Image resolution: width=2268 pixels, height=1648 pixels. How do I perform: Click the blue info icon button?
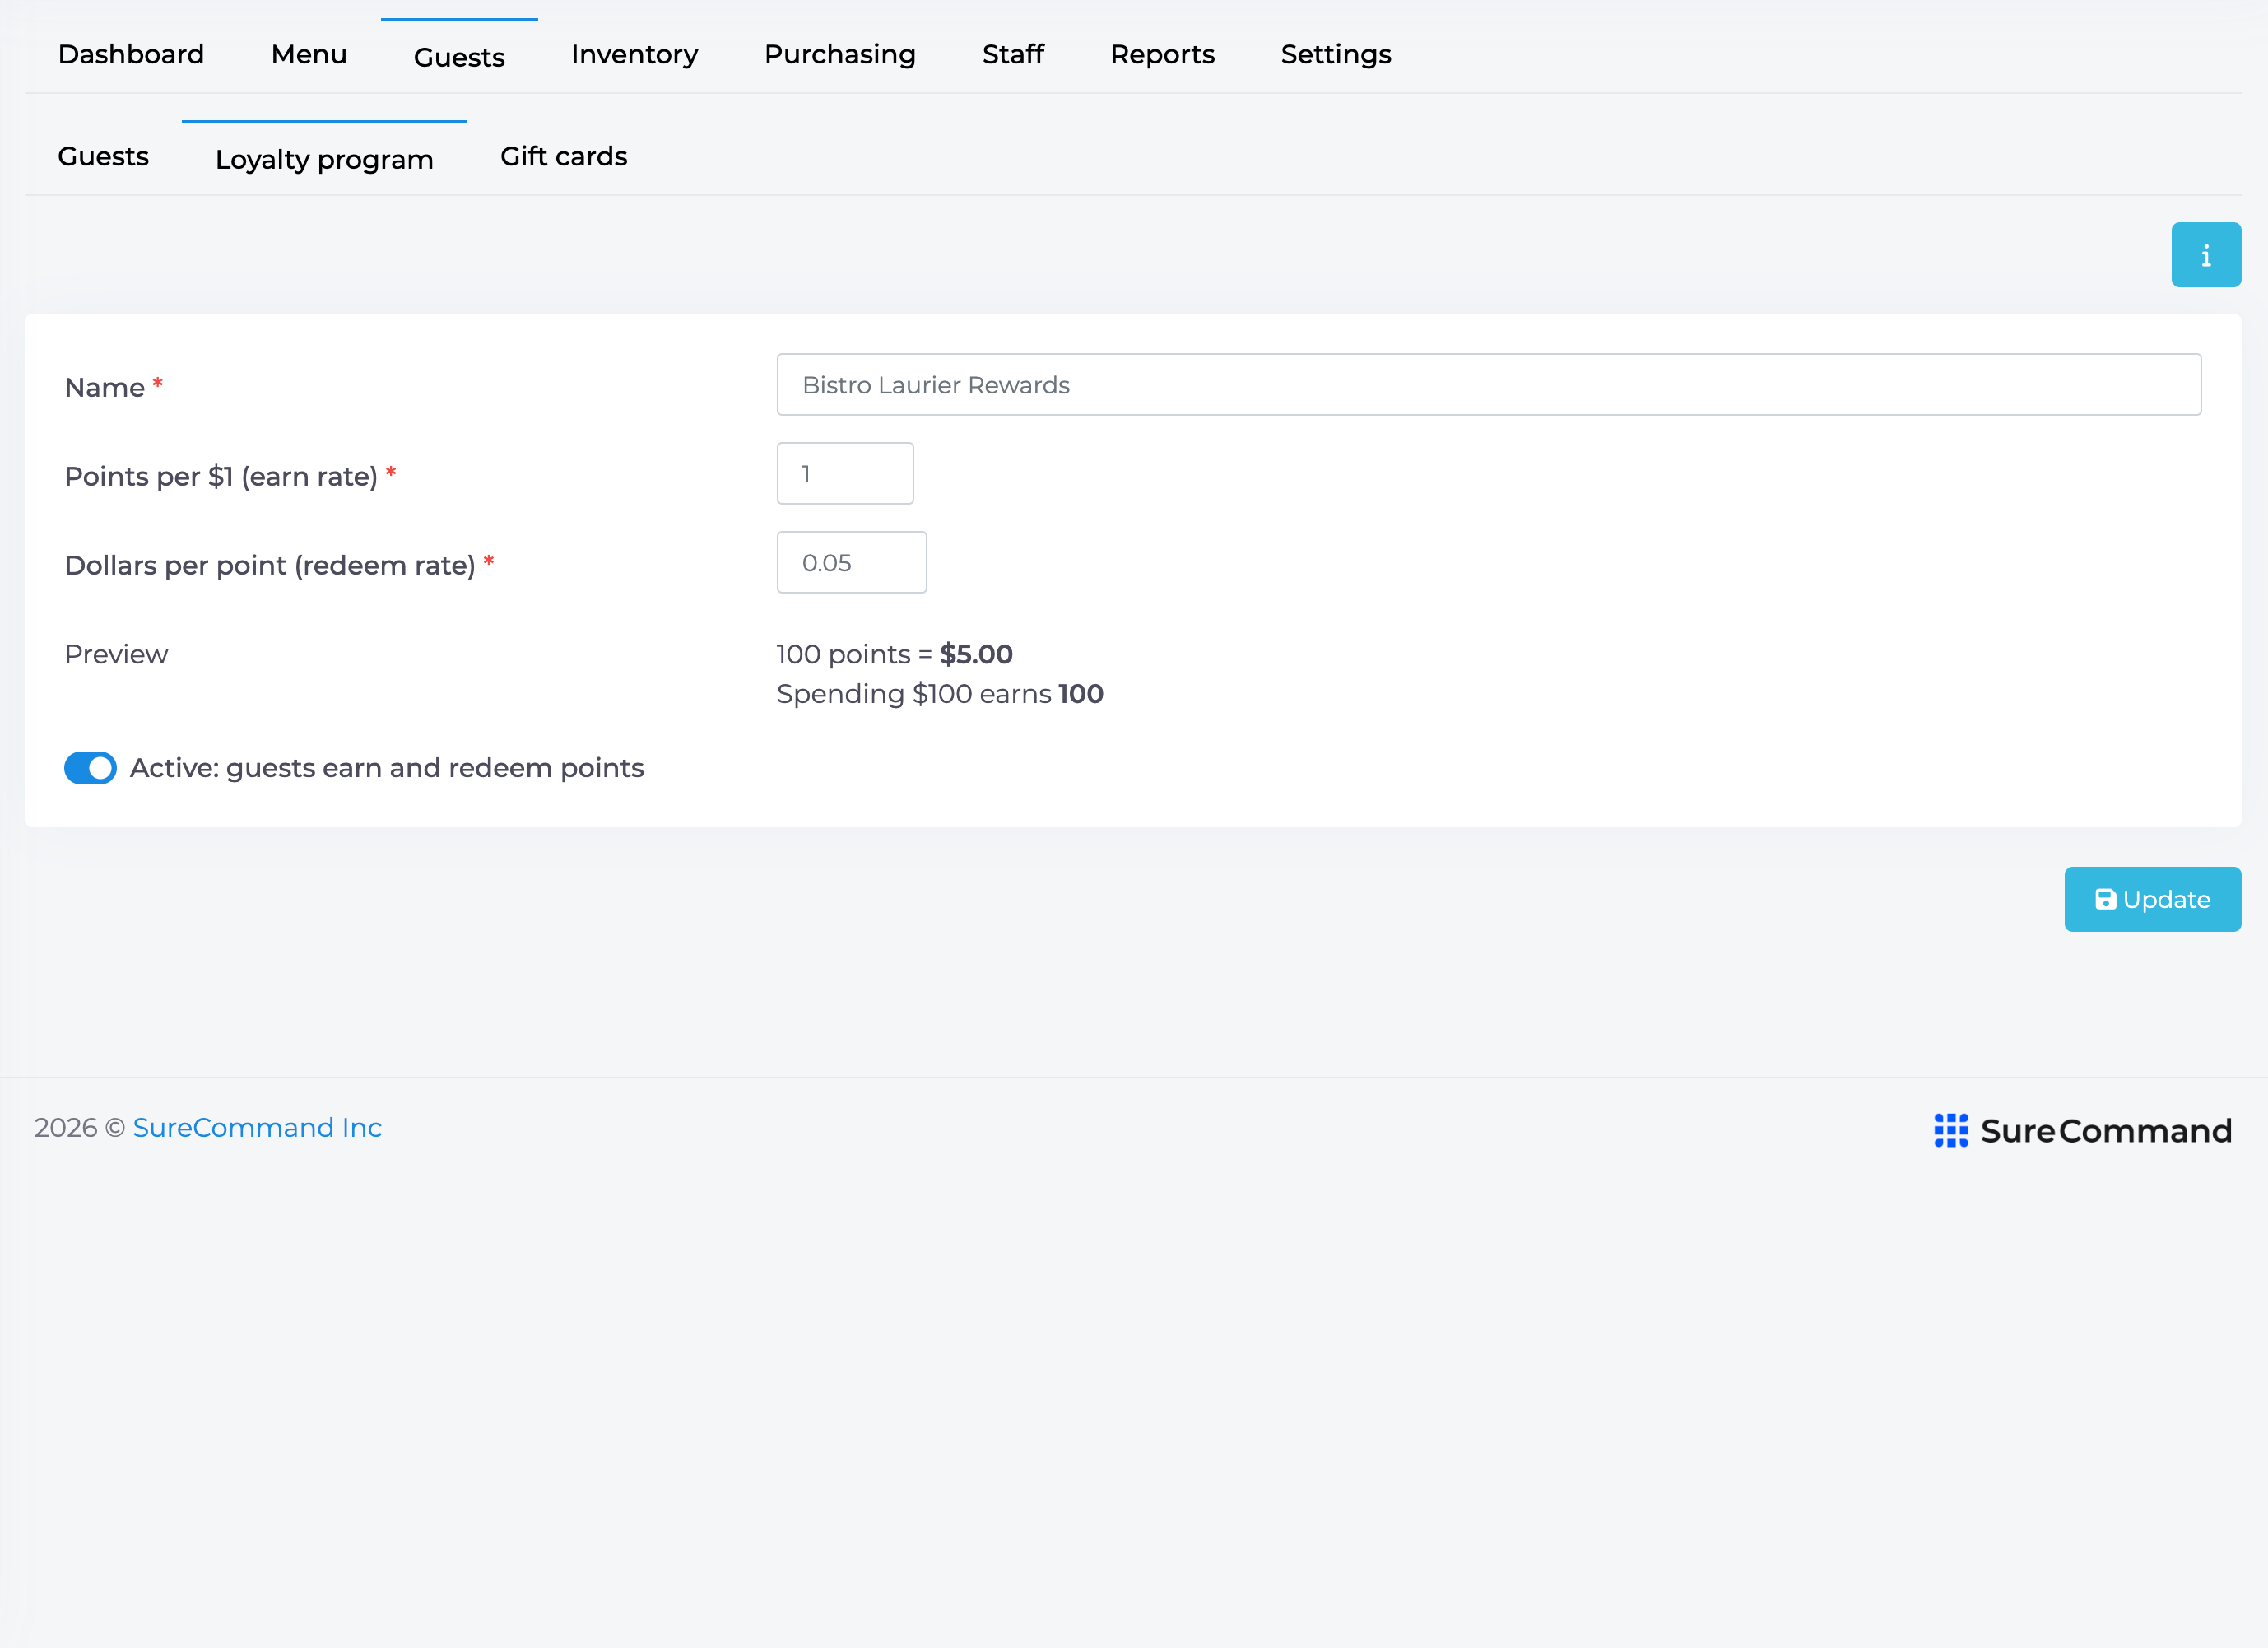(2205, 255)
